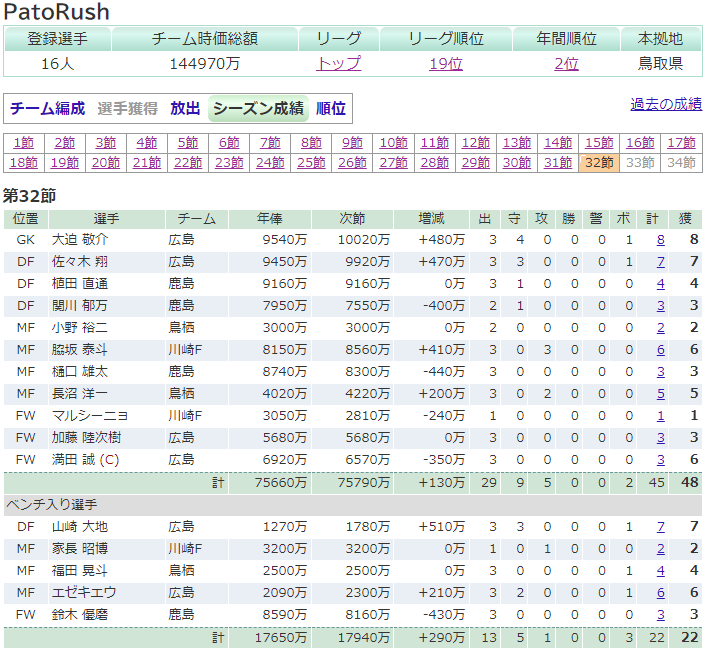Image resolution: width=706 pixels, height=651 pixels.
Task: Go to 31節 results
Action: tap(558, 163)
